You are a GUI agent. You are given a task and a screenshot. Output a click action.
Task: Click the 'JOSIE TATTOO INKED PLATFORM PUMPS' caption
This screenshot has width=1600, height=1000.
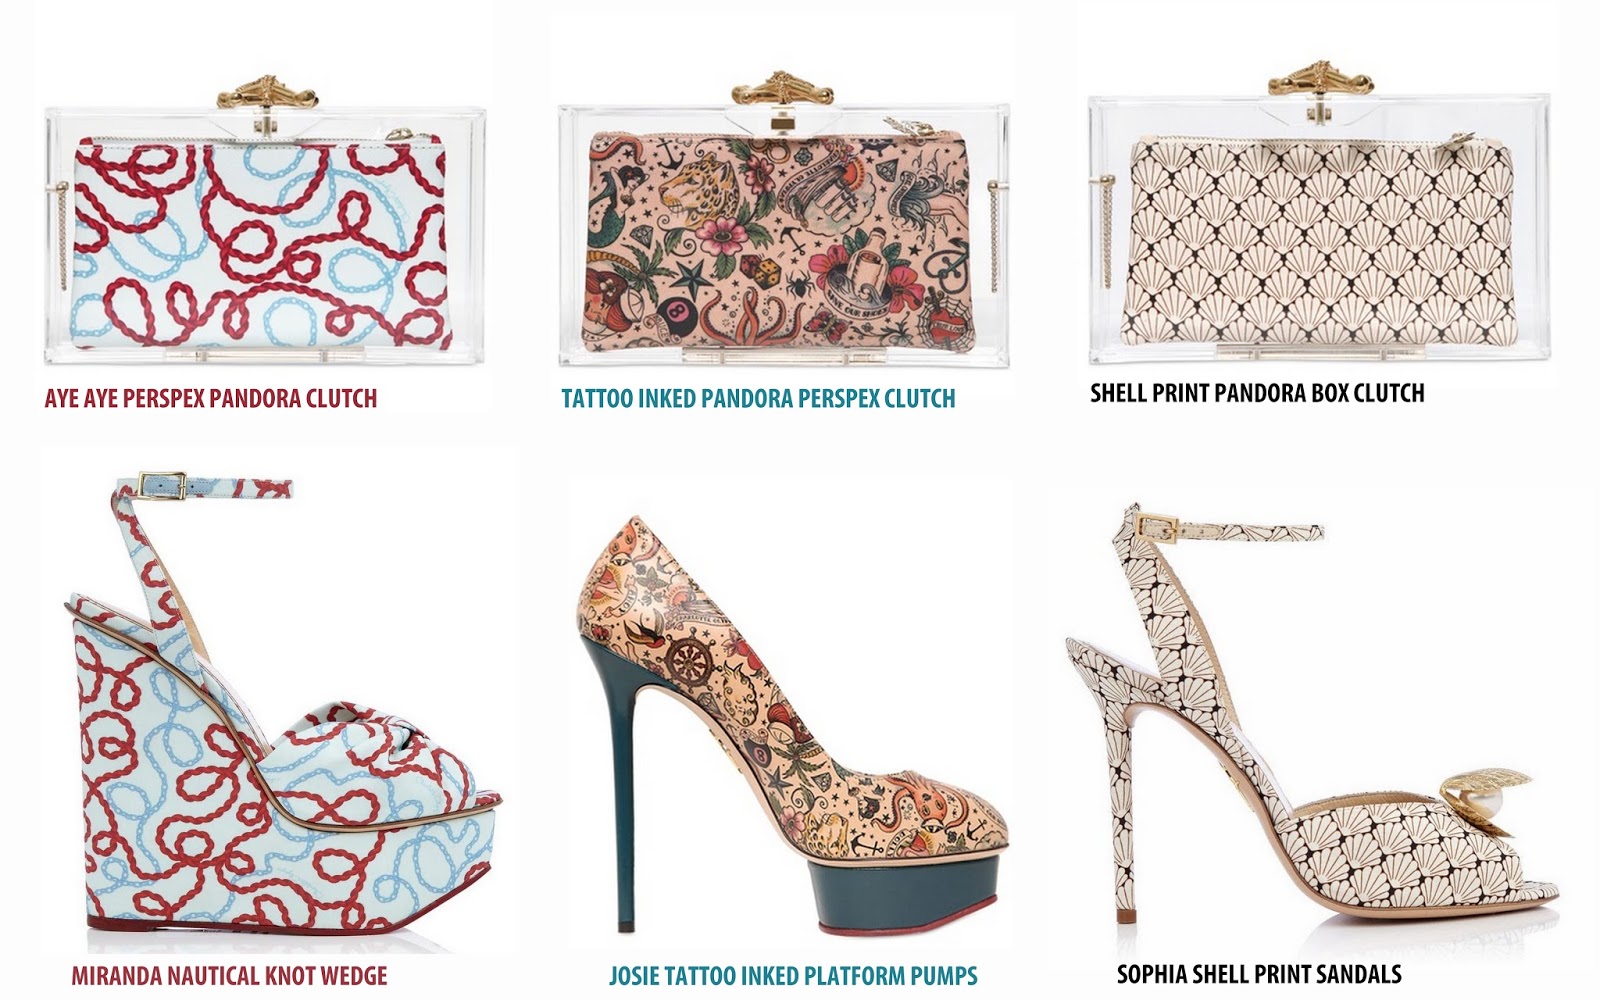tap(793, 975)
